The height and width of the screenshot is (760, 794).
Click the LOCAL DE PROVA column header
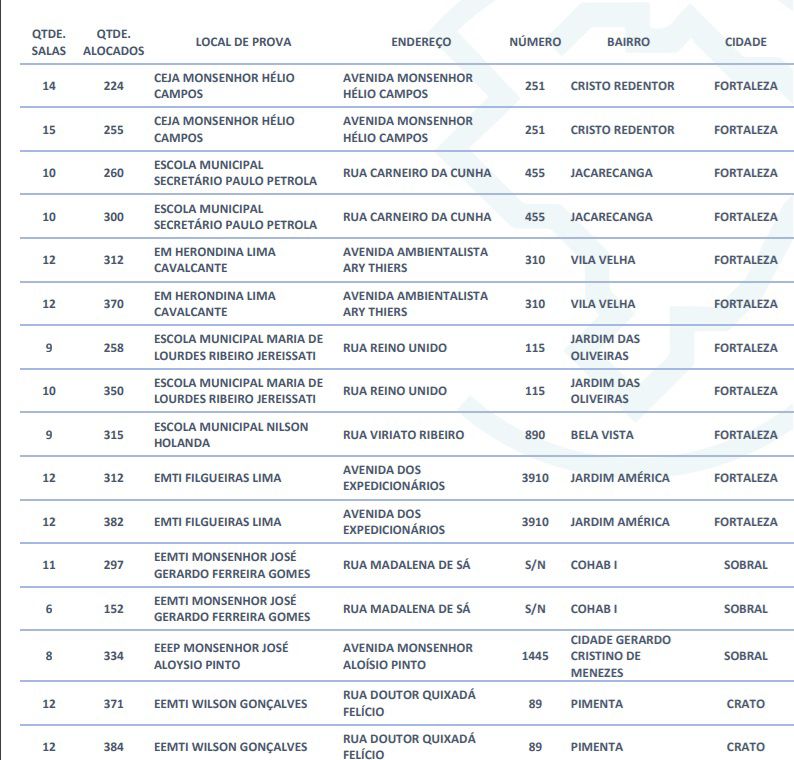tap(243, 42)
